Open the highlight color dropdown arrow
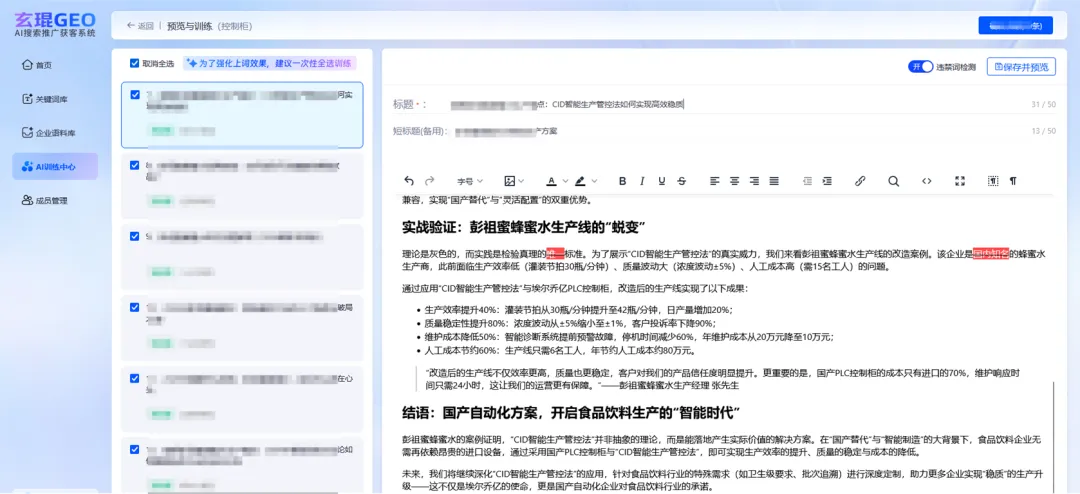The width and height of the screenshot is (1080, 494). click(594, 181)
